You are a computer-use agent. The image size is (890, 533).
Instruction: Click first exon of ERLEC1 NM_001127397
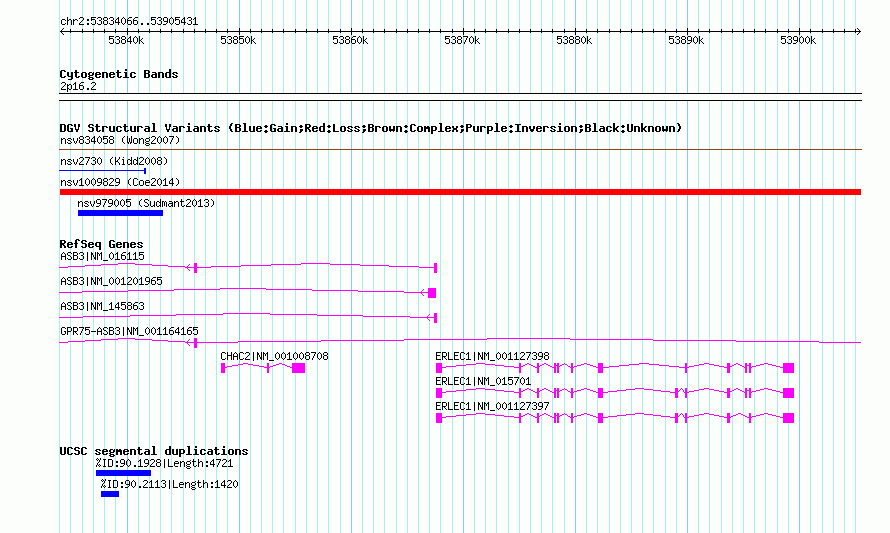[x=439, y=418]
